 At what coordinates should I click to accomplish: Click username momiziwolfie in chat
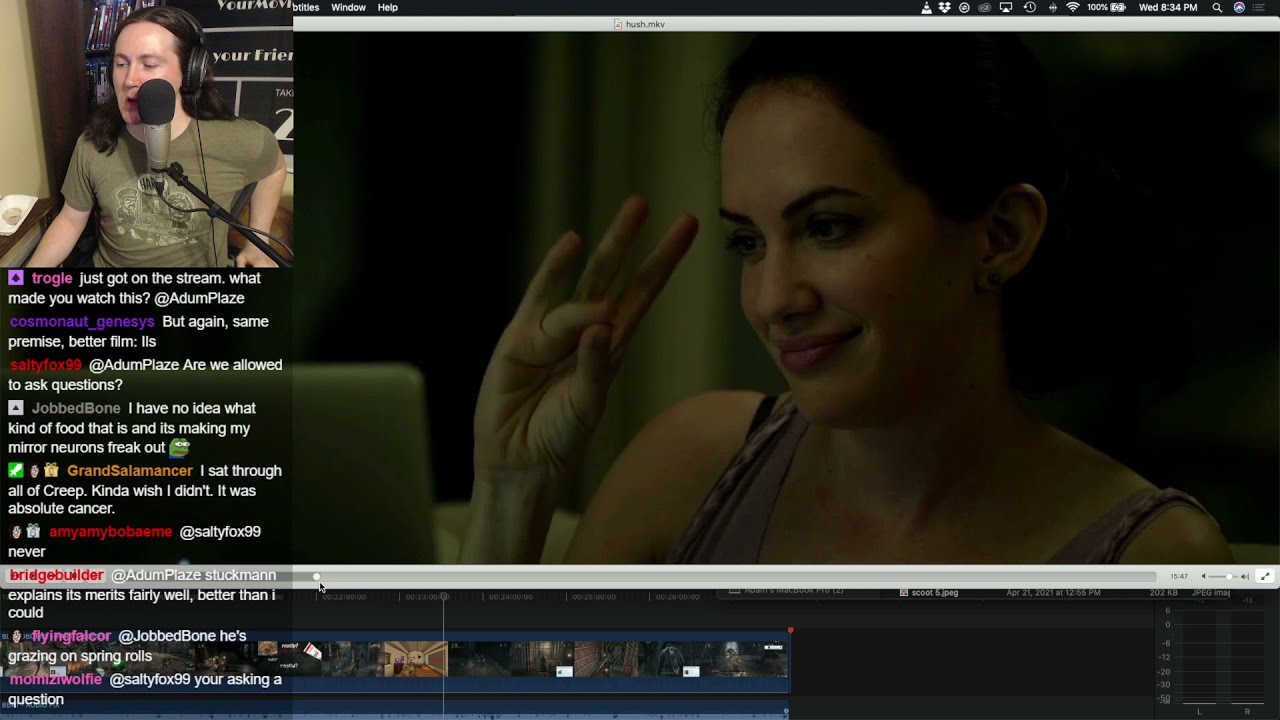coord(56,680)
